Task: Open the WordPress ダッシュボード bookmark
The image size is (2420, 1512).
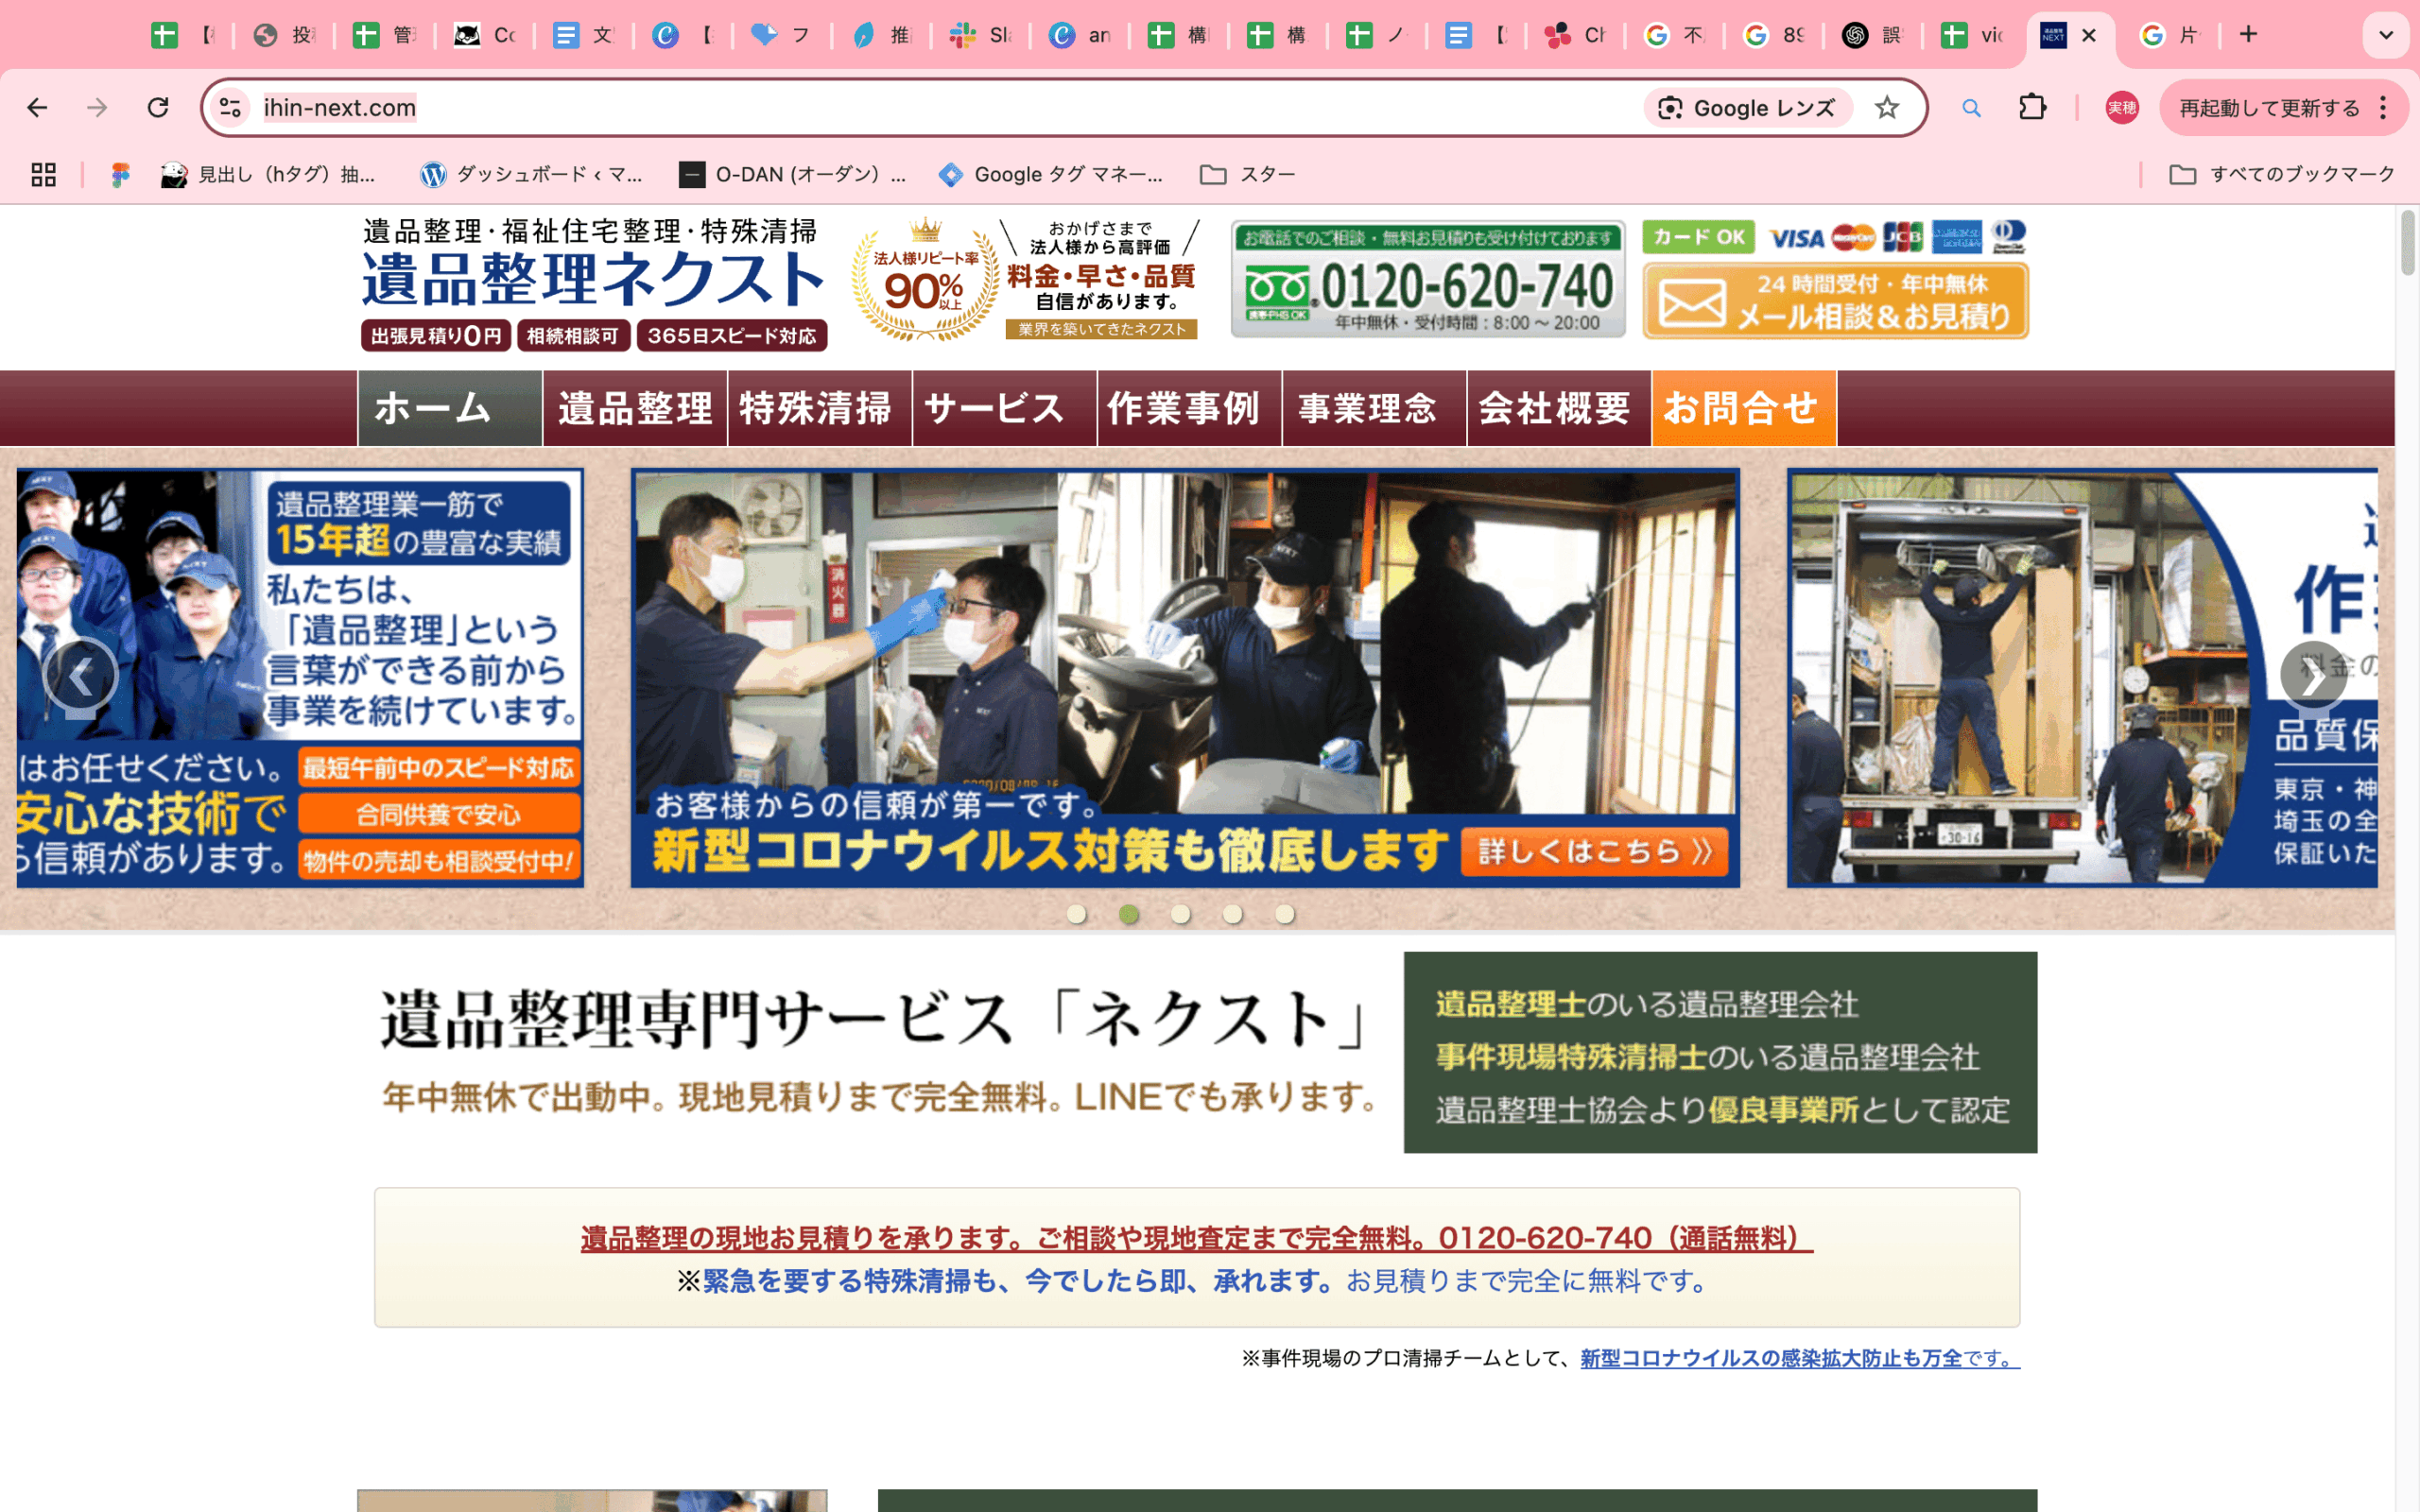Action: click(x=531, y=175)
